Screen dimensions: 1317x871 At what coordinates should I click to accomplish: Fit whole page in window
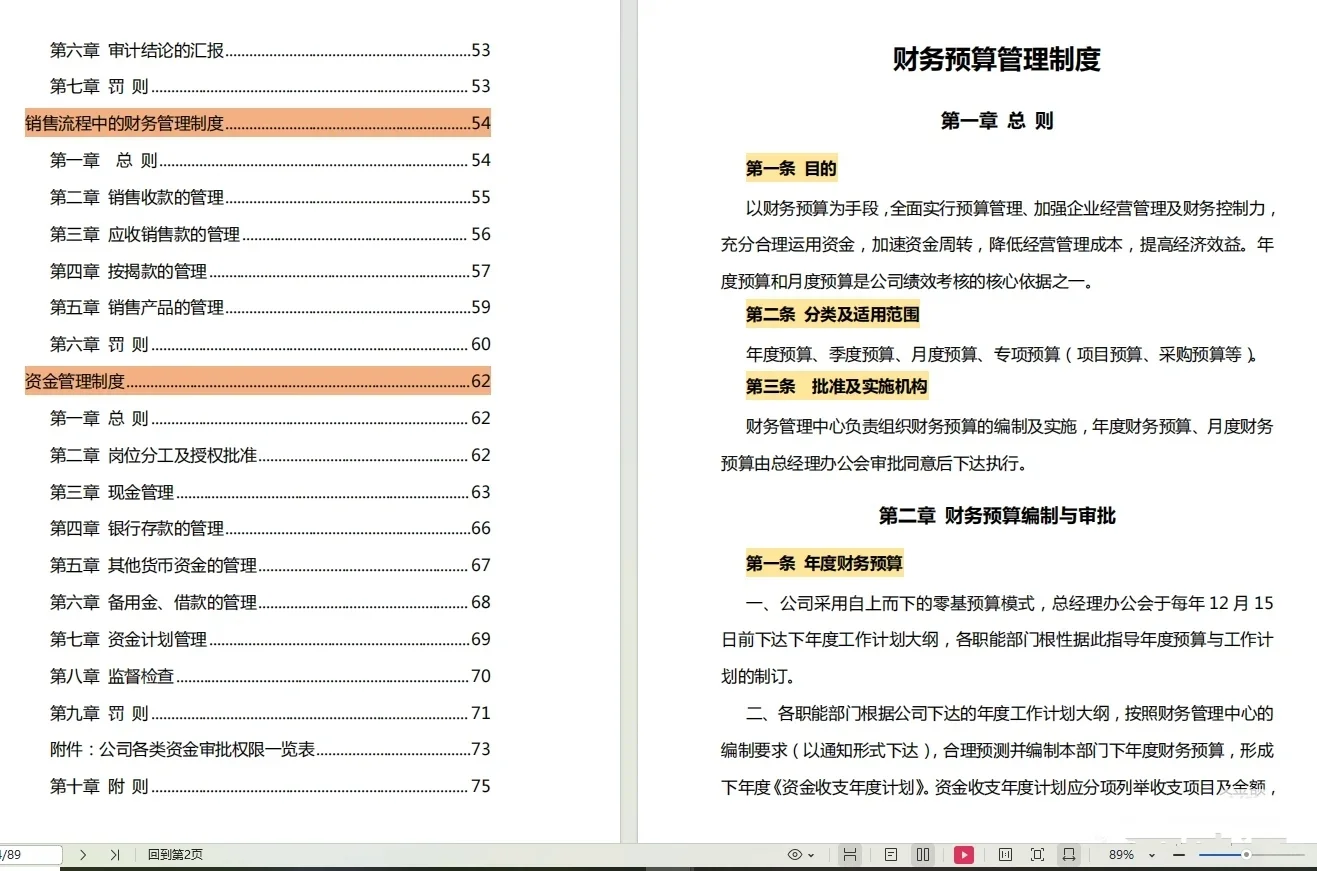point(1037,855)
